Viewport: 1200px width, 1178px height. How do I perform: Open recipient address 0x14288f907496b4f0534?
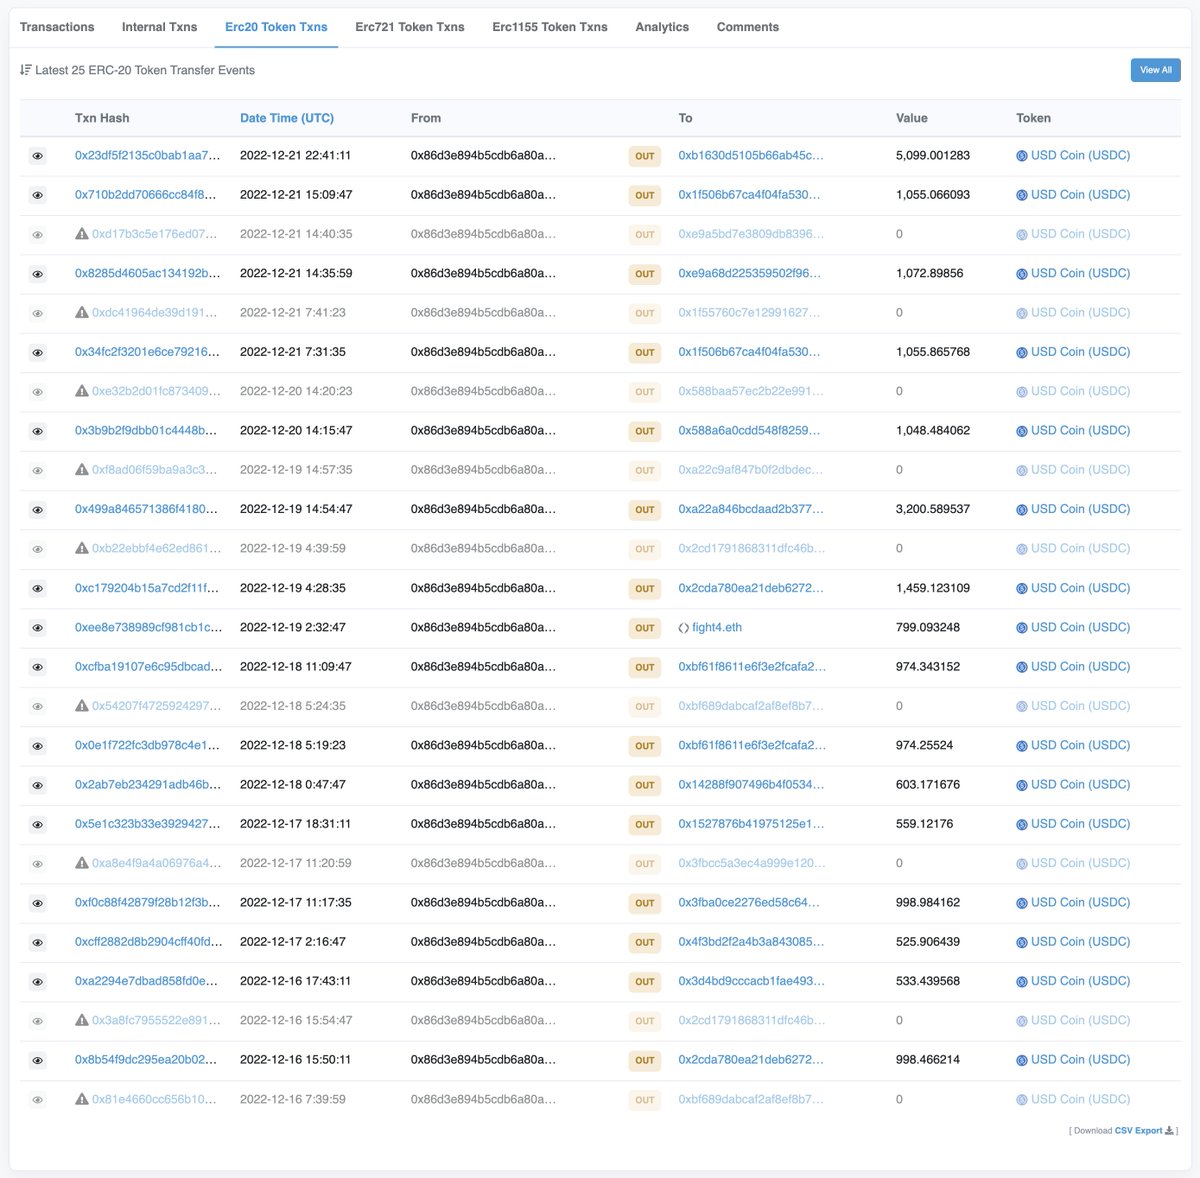click(x=751, y=785)
